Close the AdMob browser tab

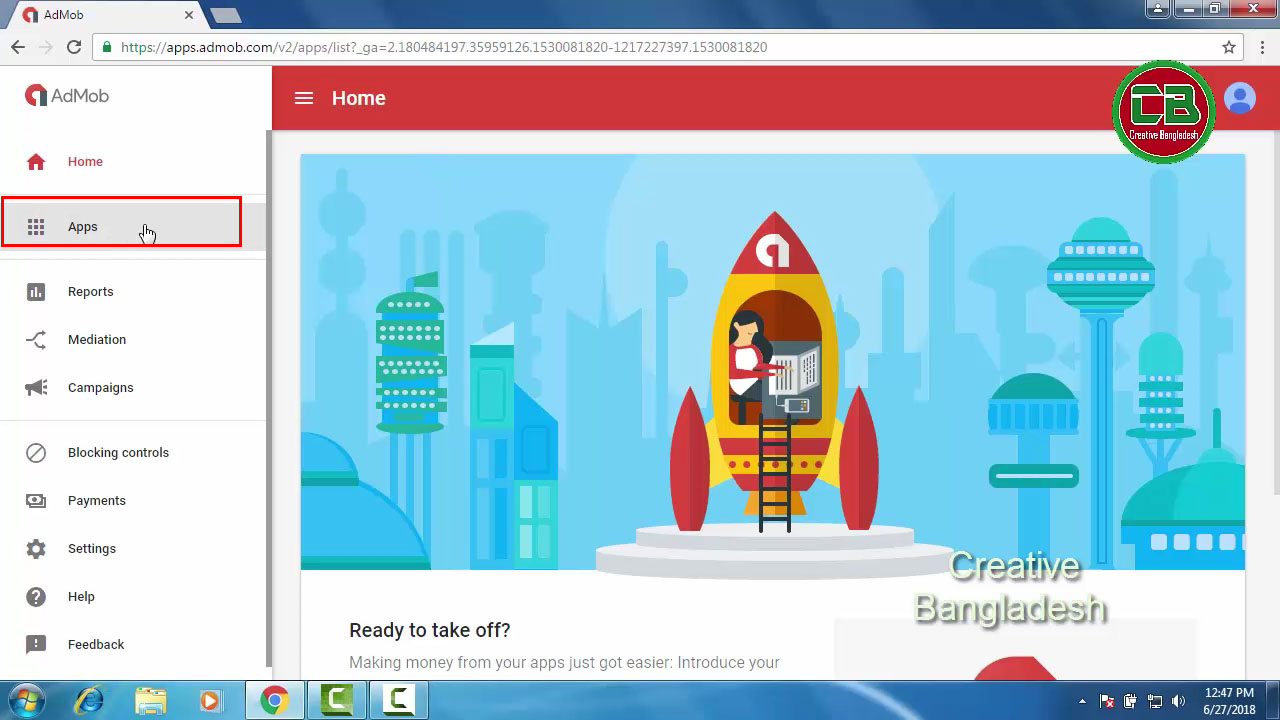[x=188, y=16]
